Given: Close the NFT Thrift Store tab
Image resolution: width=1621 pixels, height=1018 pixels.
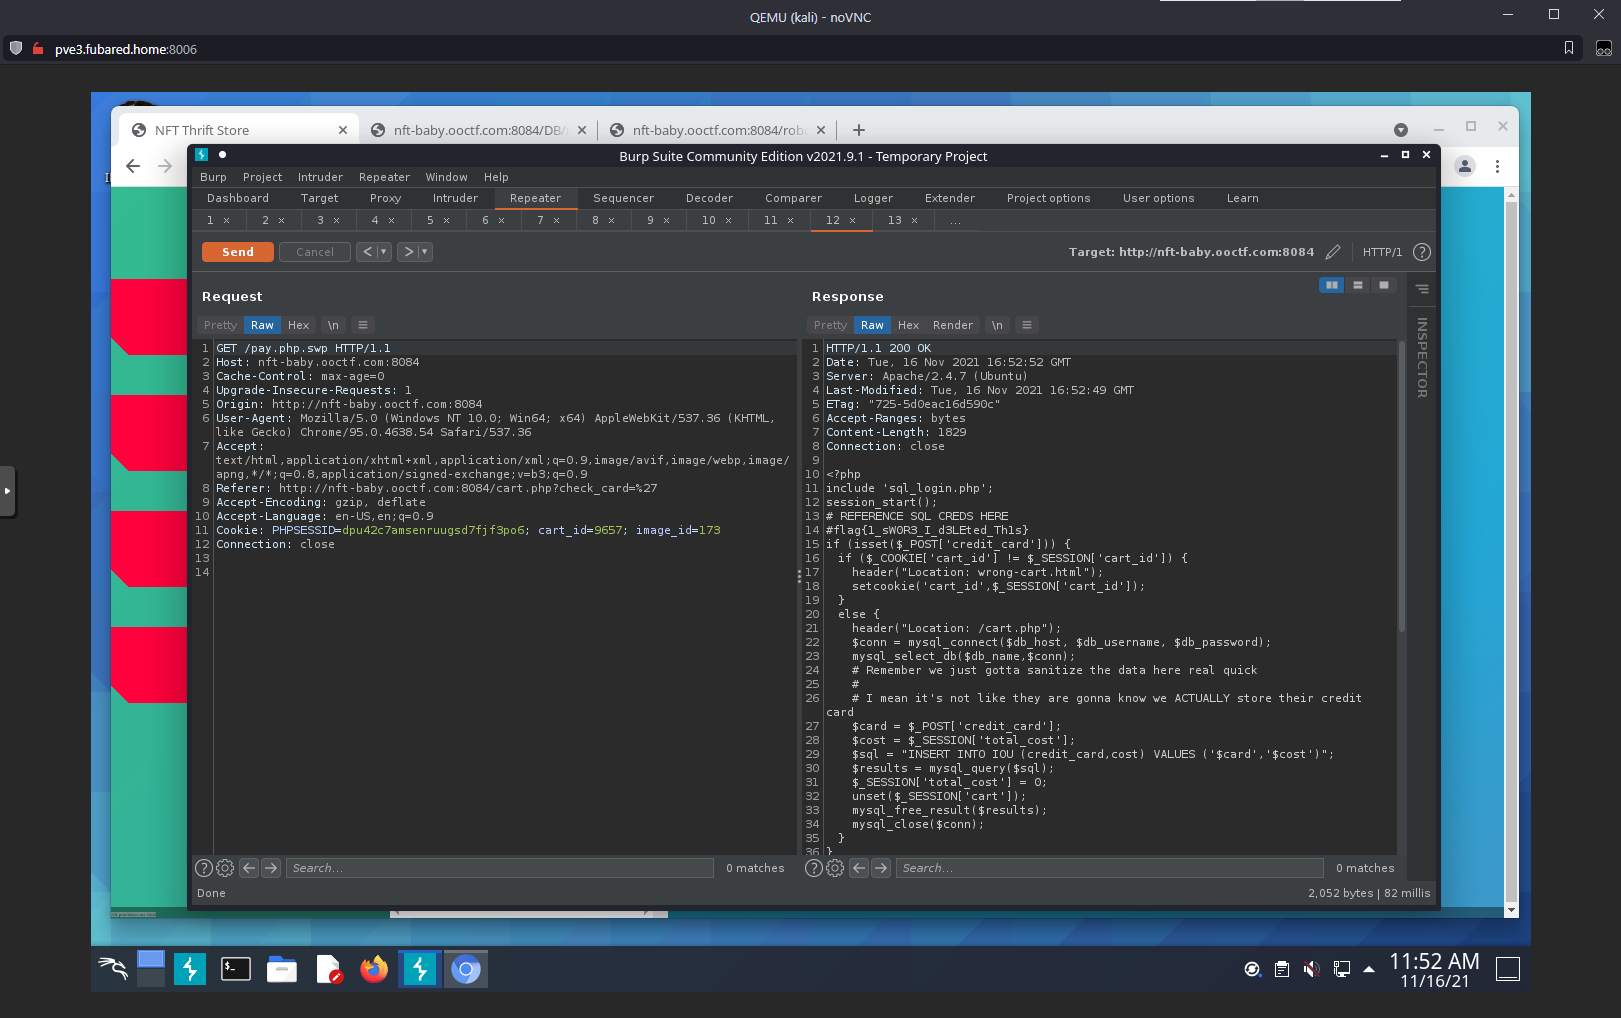Looking at the screenshot, I should pos(343,130).
